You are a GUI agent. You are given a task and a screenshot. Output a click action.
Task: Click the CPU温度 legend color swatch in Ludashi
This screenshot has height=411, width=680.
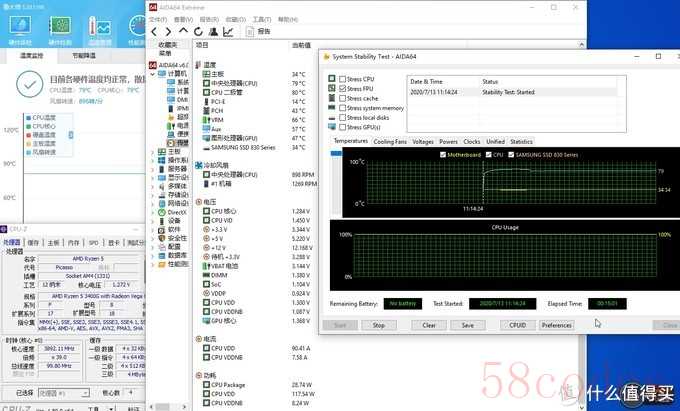(29, 117)
